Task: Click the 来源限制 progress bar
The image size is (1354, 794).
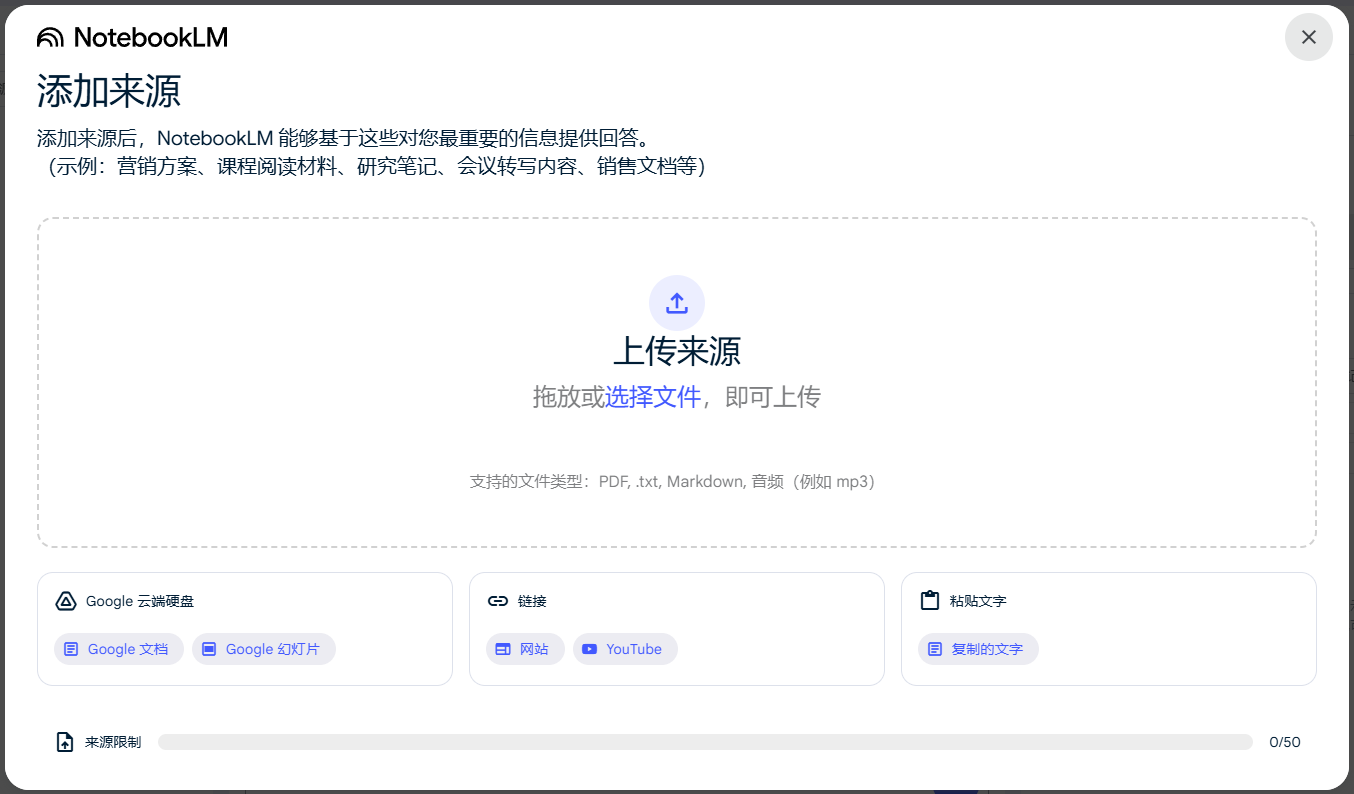Action: coord(707,741)
